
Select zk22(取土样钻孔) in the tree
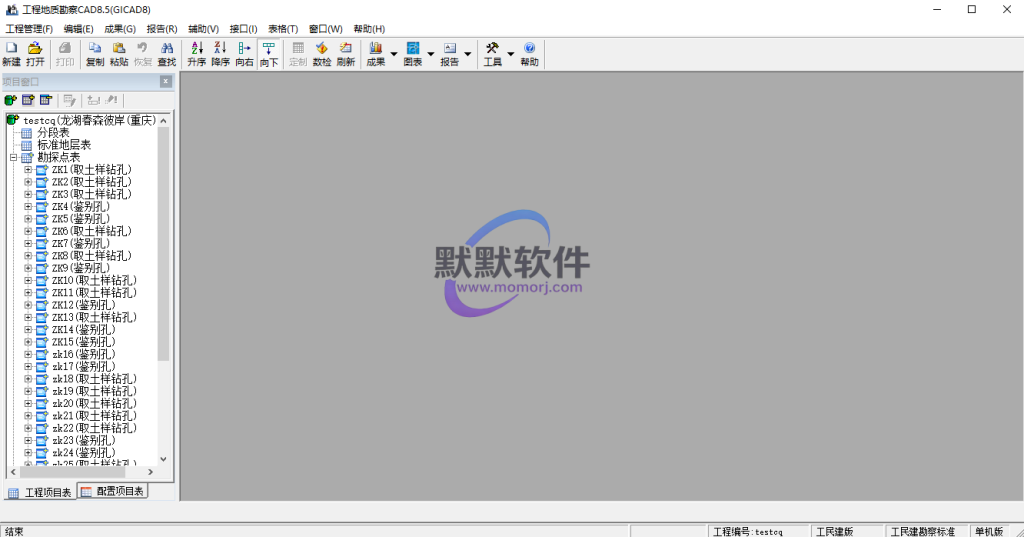94,429
